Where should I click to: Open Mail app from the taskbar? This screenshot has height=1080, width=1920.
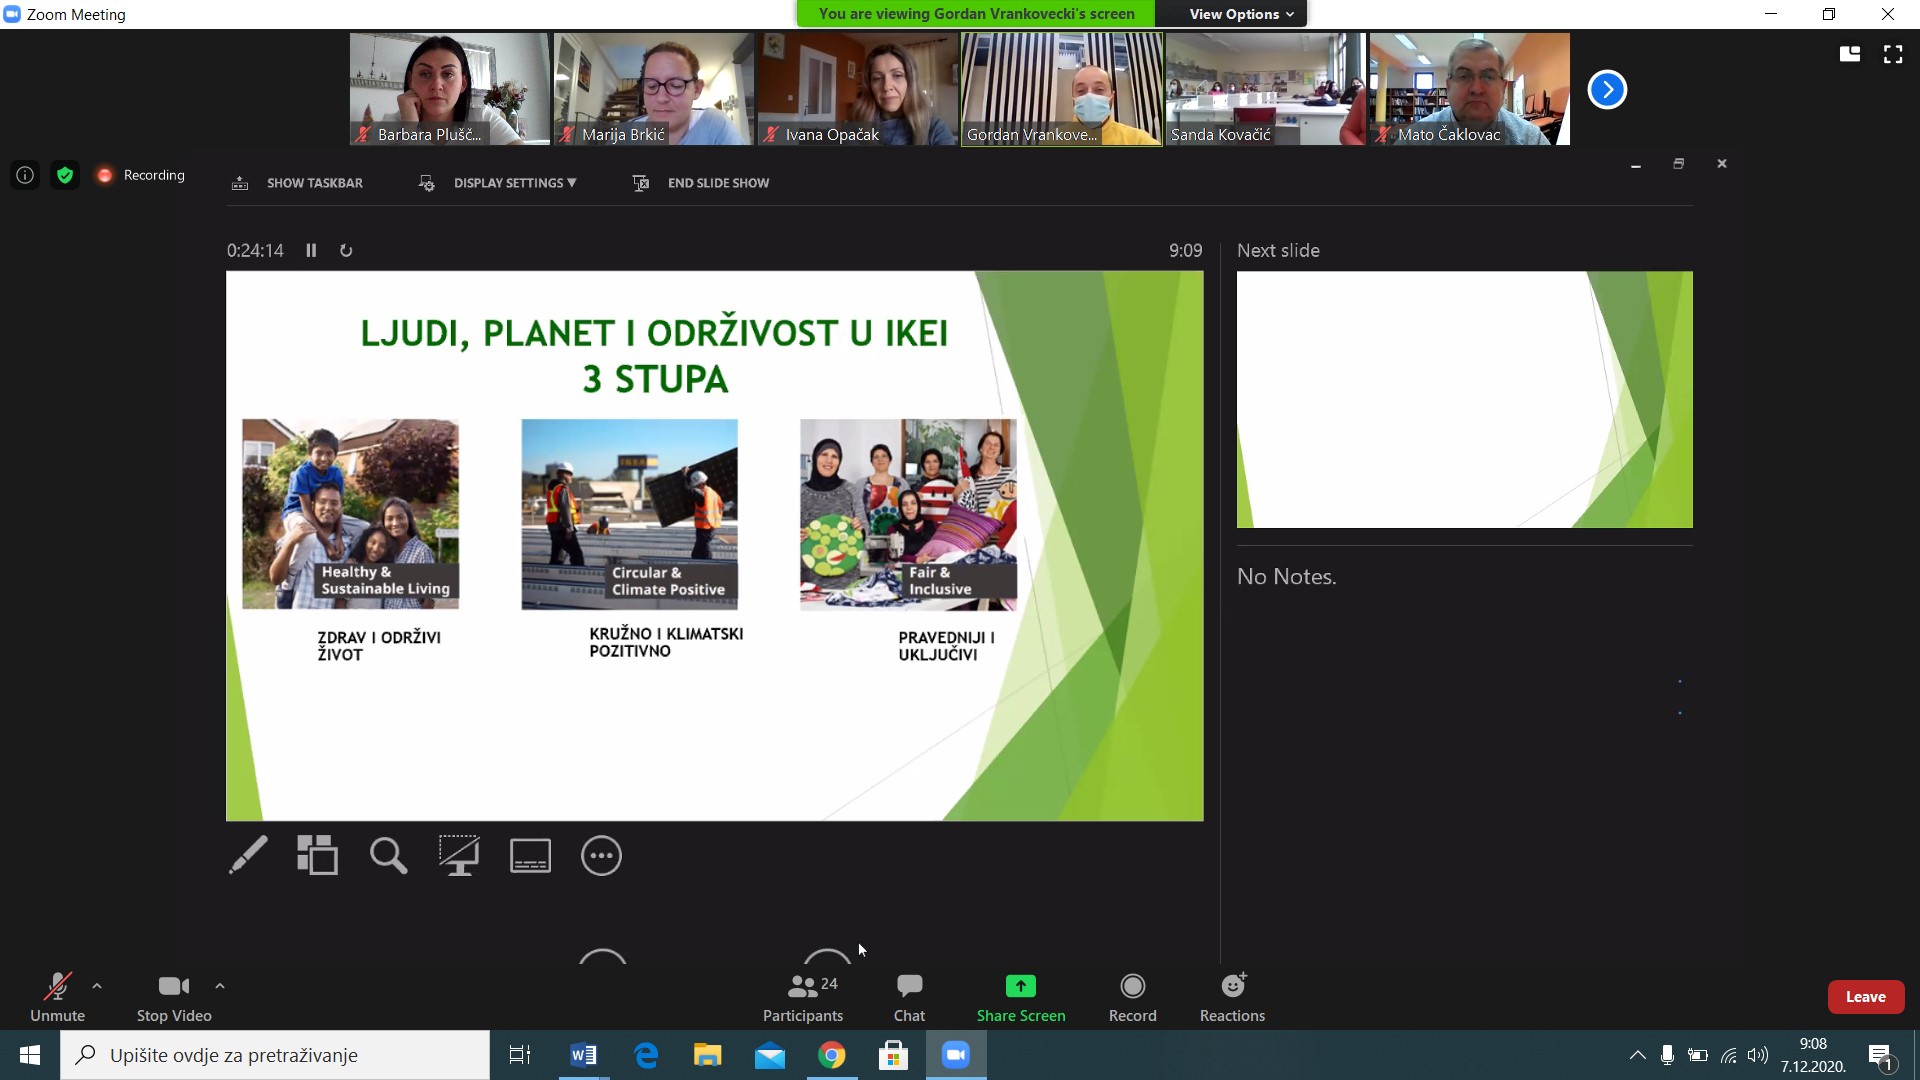tap(770, 1055)
